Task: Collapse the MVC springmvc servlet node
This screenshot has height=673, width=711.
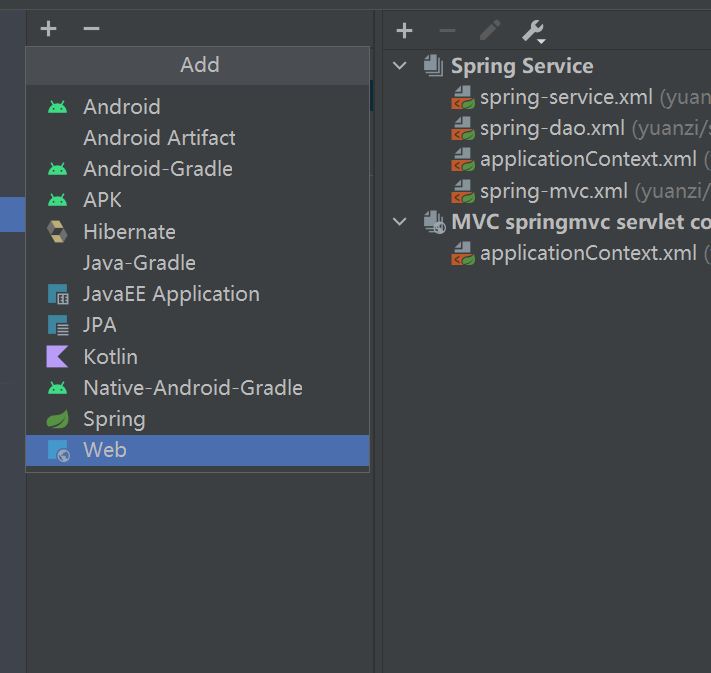Action: [x=399, y=222]
